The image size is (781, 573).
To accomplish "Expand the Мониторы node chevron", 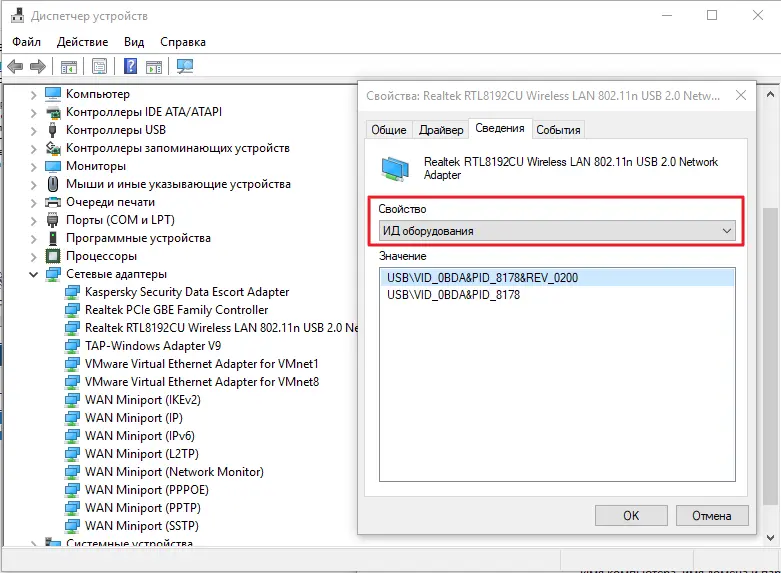I will (33, 166).
